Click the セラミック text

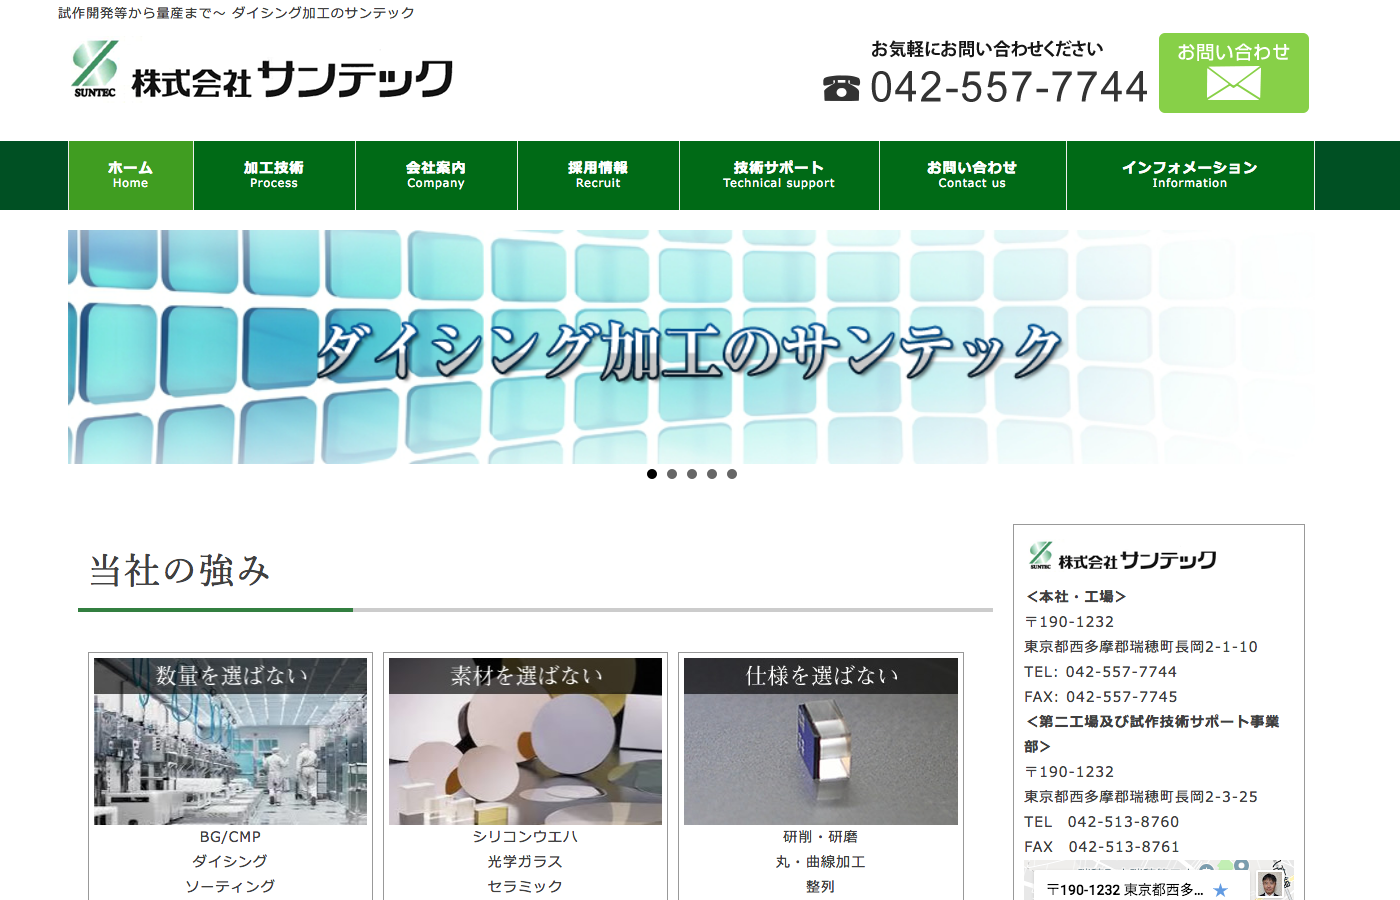525,886
